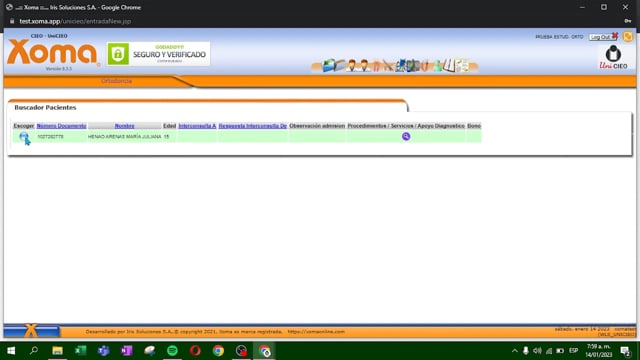The width and height of the screenshot is (640, 360).
Task: Open Microsoft Teams from the taskbar
Action: coord(103,351)
